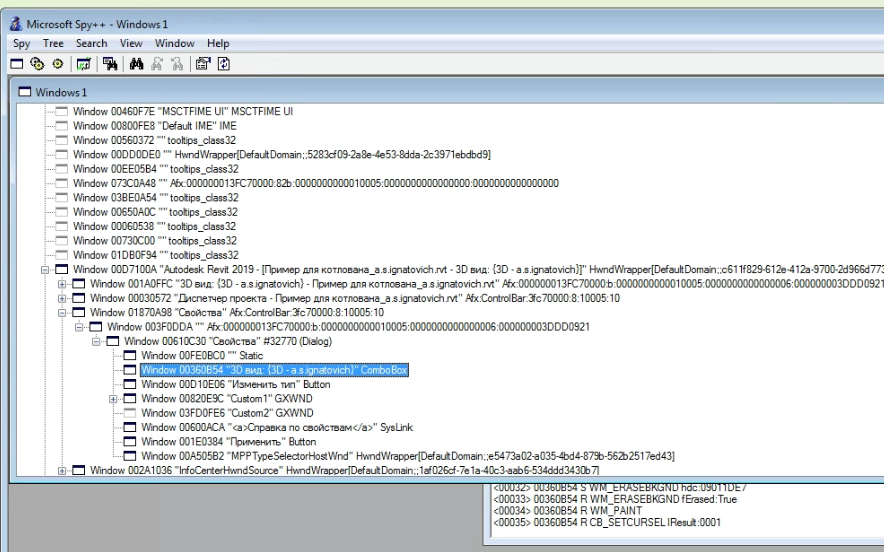
Task: Open the Search menu
Action: (91, 43)
